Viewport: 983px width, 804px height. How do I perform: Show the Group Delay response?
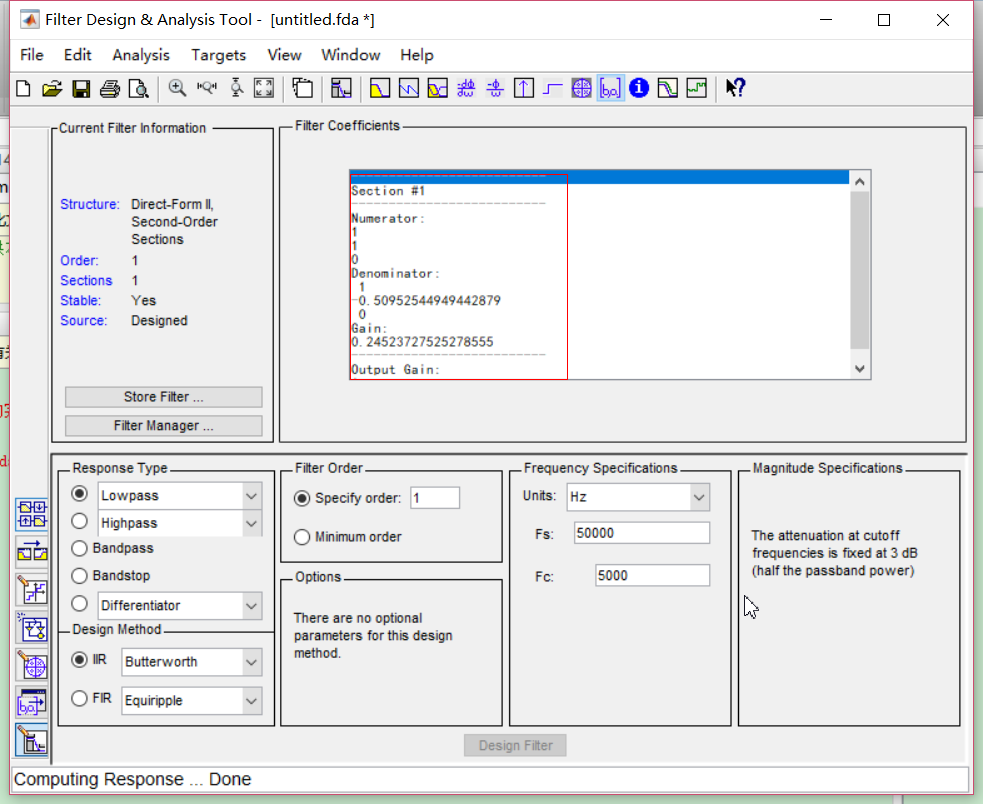click(466, 88)
